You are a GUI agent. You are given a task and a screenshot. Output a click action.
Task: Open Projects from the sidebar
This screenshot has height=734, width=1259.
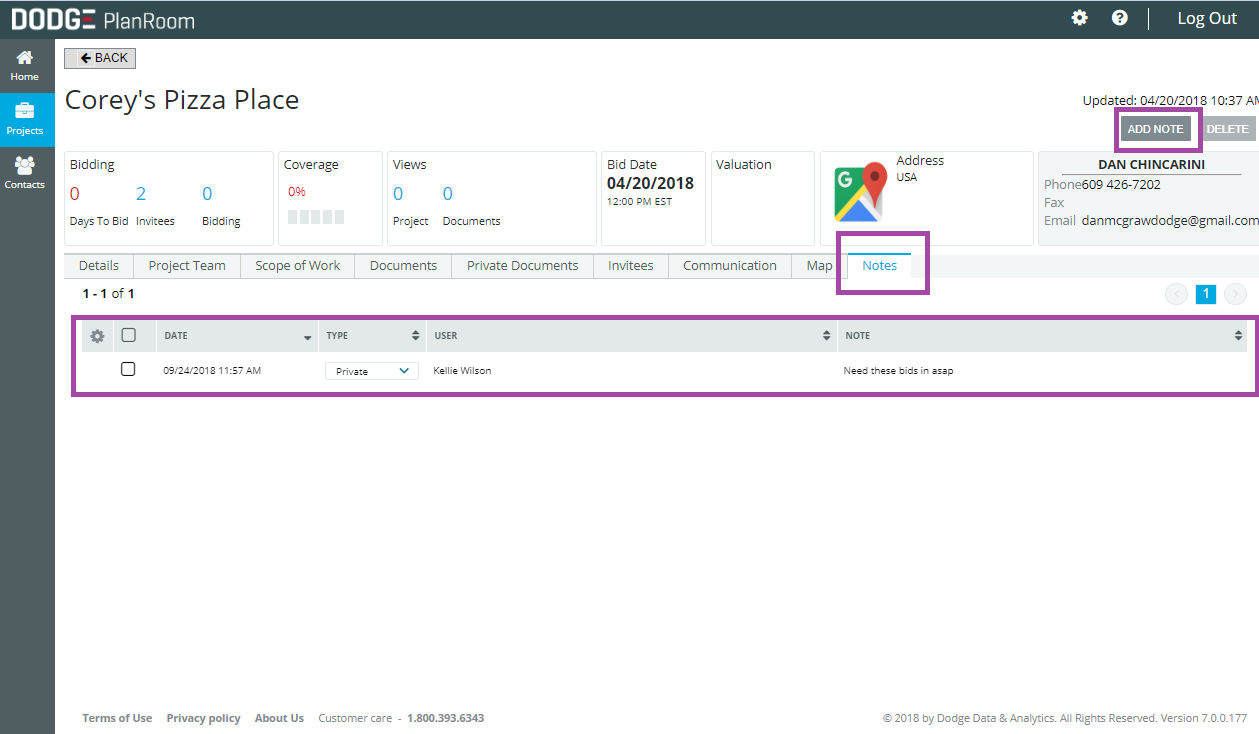[x=24, y=119]
